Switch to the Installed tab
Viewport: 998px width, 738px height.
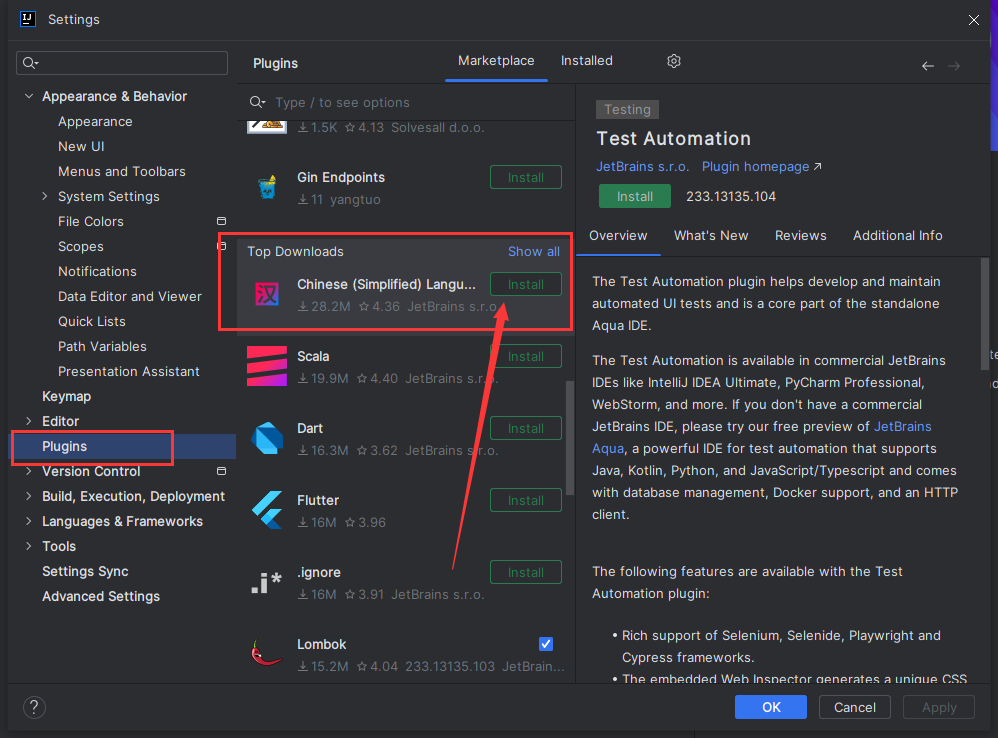click(587, 60)
